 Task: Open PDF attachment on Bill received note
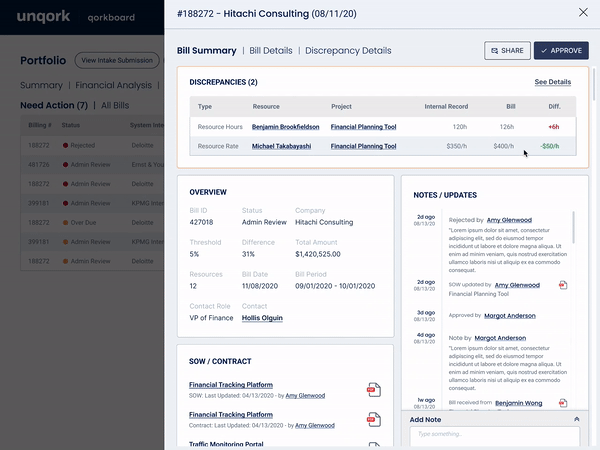tap(563, 403)
